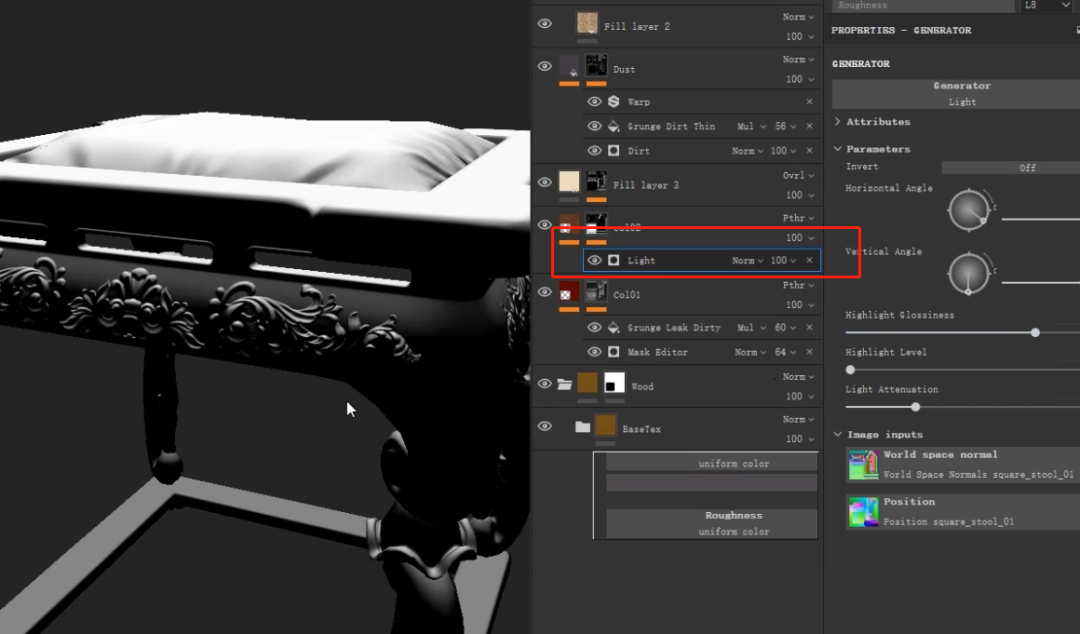Toggle visibility of Grunge Dirt Thin

tap(594, 126)
